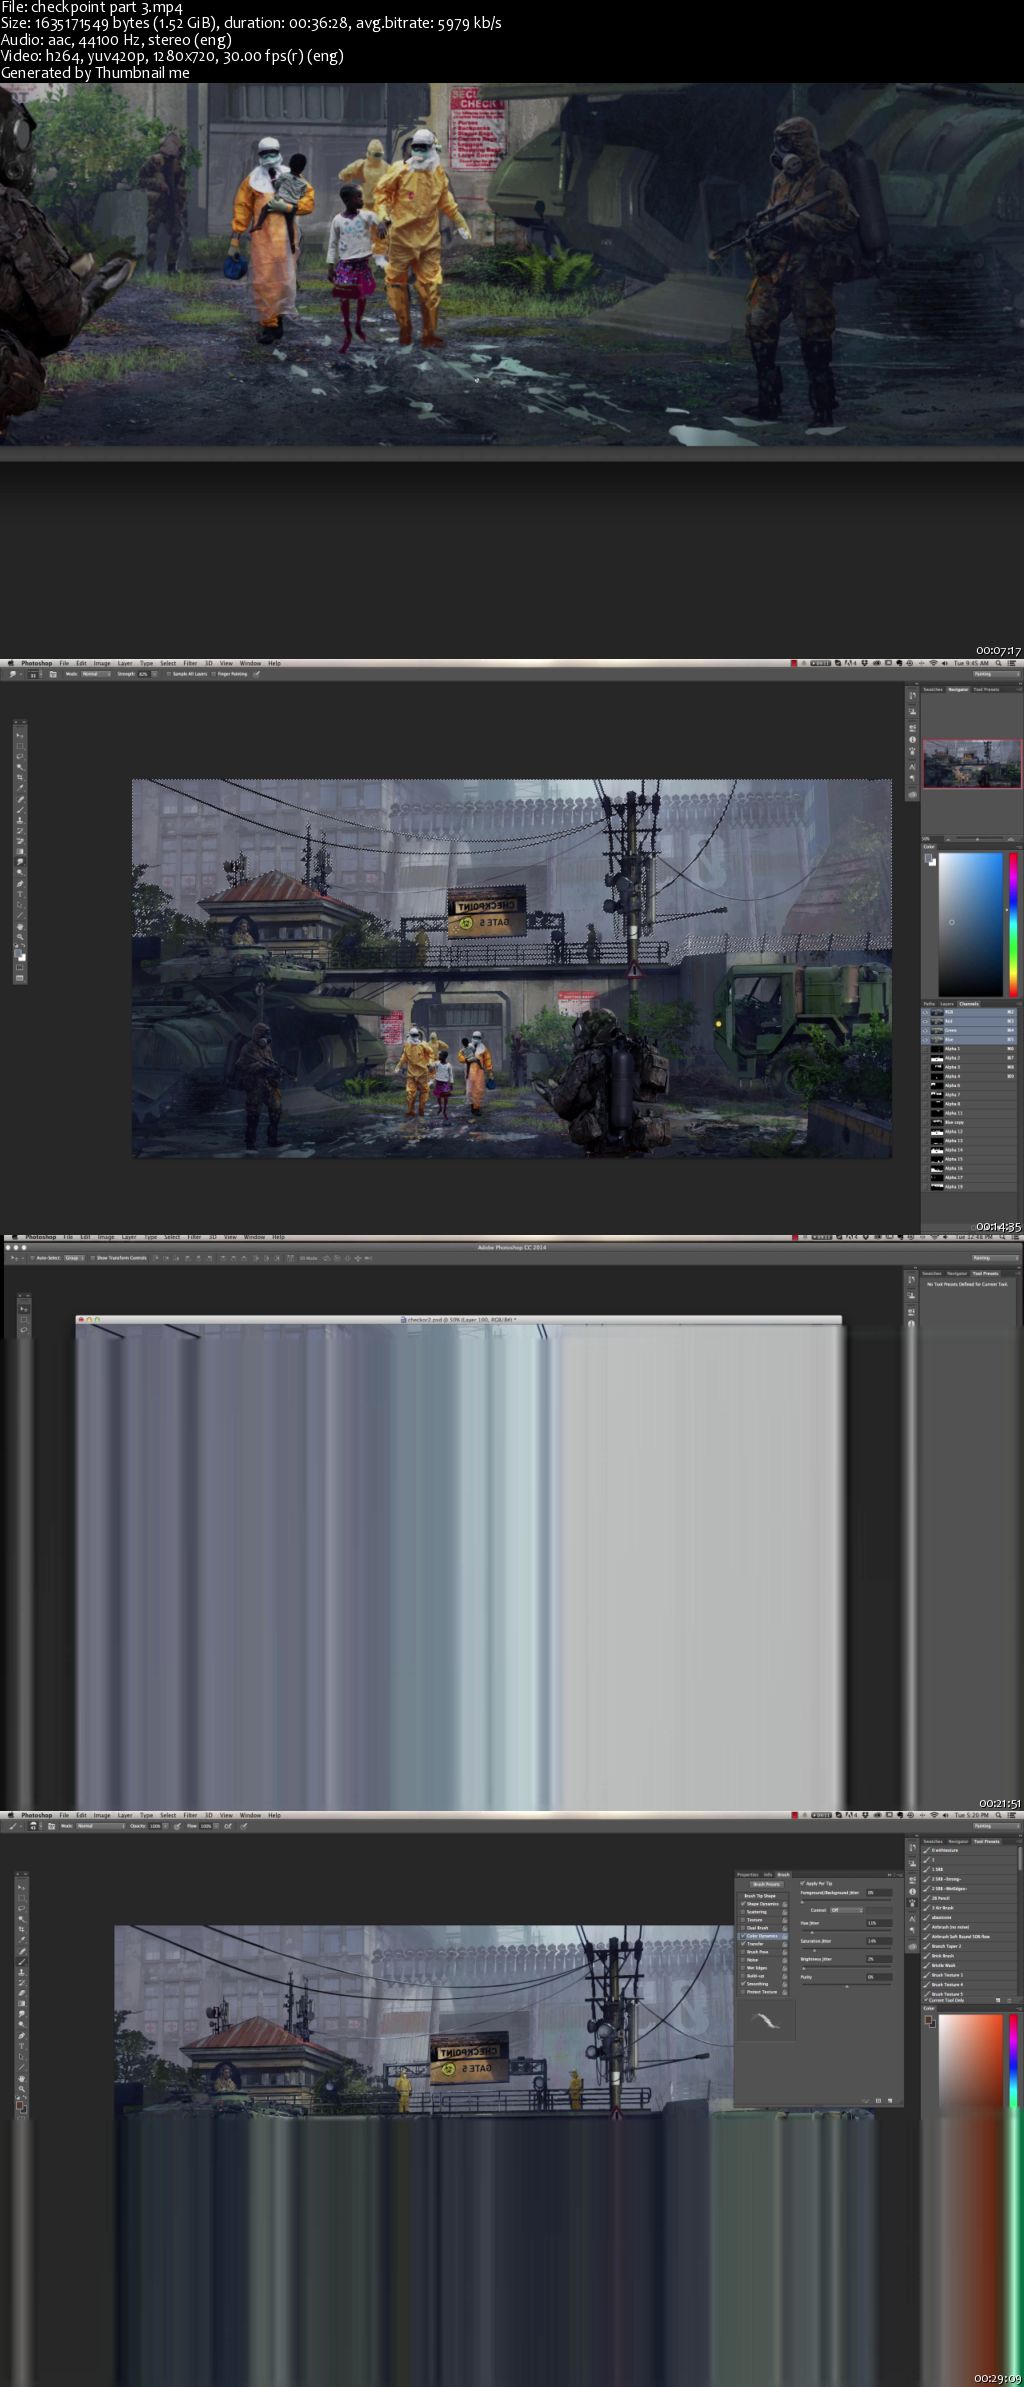
Task: Open Layer menu in 00:14:35 frame
Action: coord(125,663)
